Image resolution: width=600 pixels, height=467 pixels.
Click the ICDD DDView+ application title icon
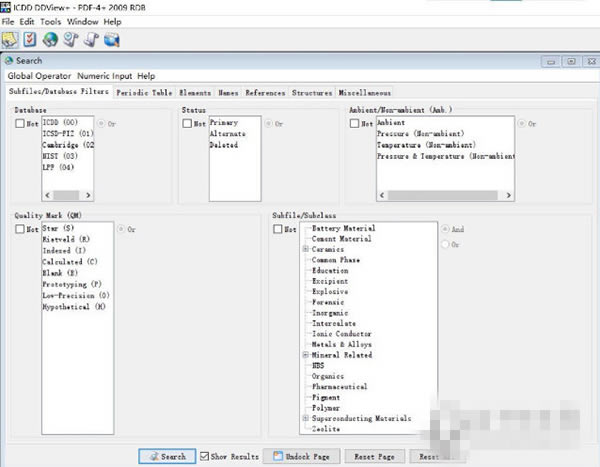point(7,7)
